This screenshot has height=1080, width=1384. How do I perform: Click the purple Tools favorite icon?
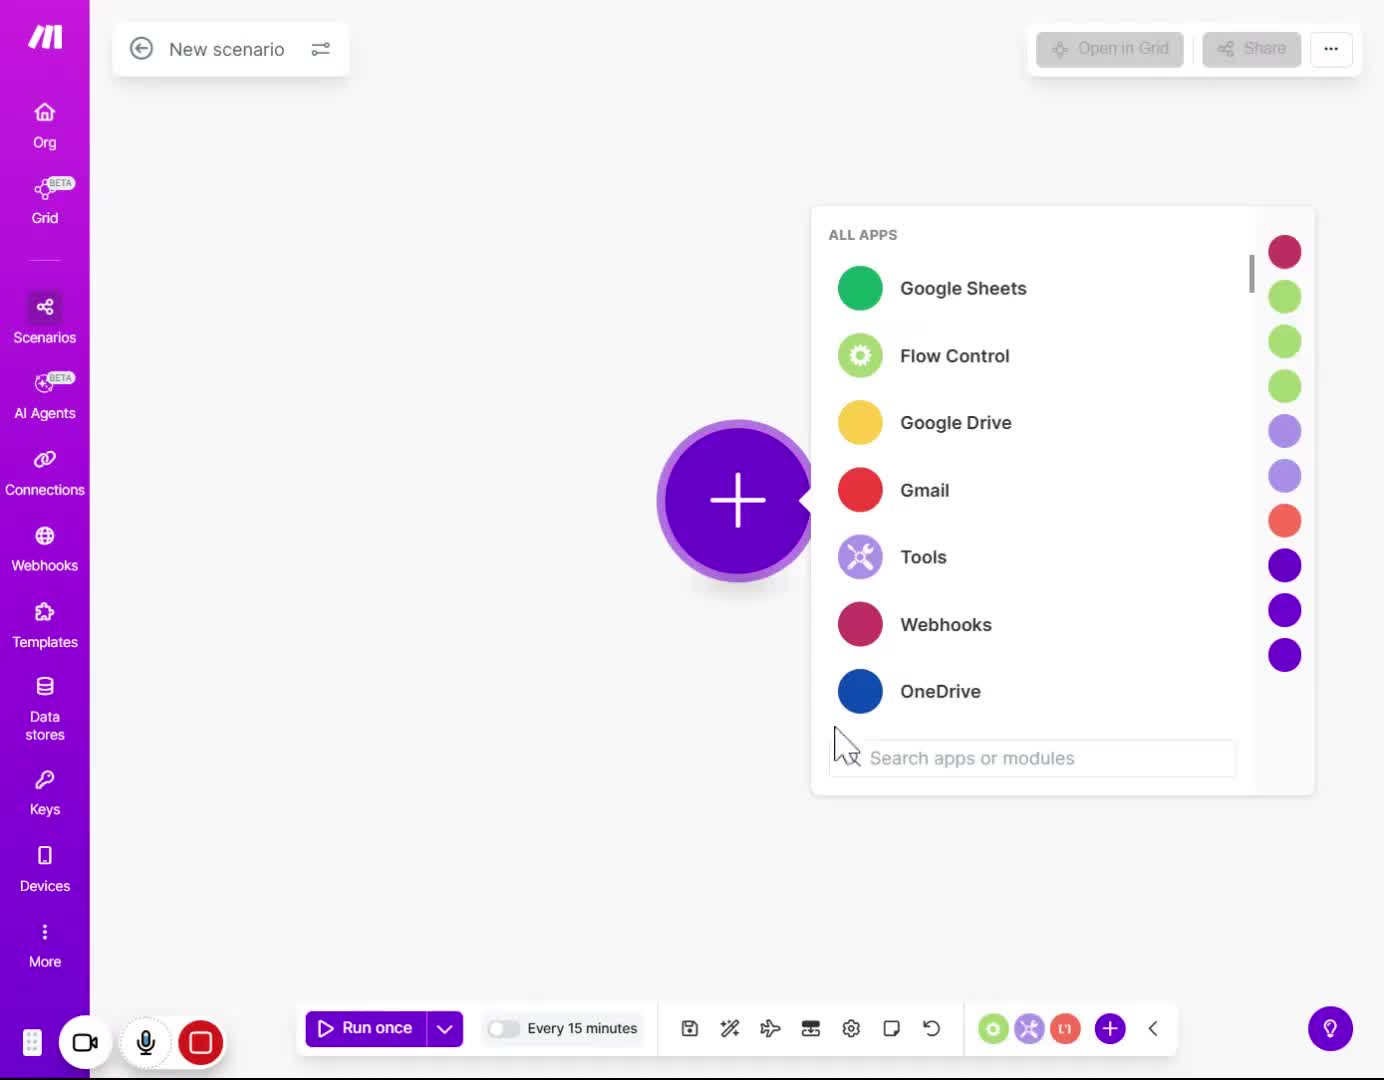click(x=1029, y=1029)
